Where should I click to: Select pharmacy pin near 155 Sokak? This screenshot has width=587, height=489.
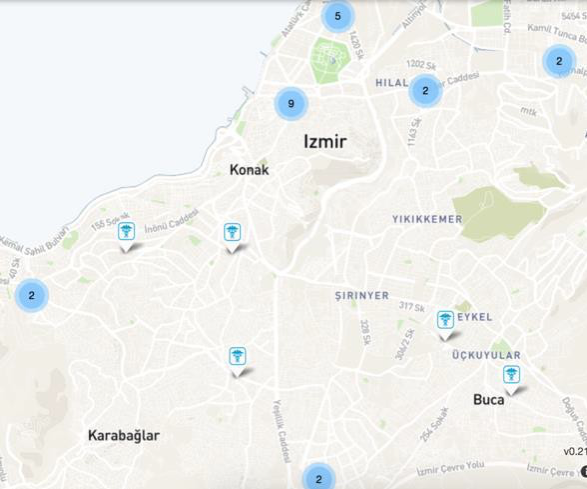[x=126, y=237]
